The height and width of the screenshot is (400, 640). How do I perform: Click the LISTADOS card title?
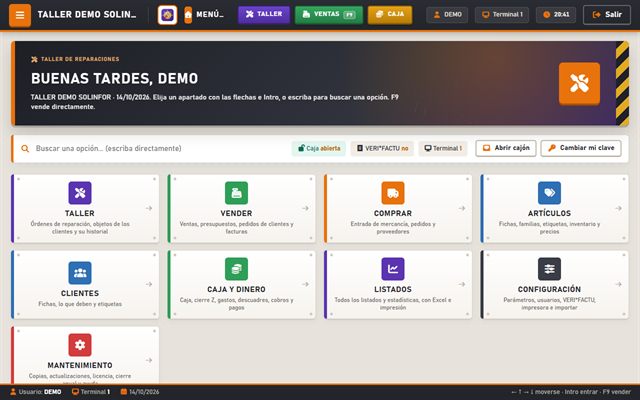pos(393,289)
